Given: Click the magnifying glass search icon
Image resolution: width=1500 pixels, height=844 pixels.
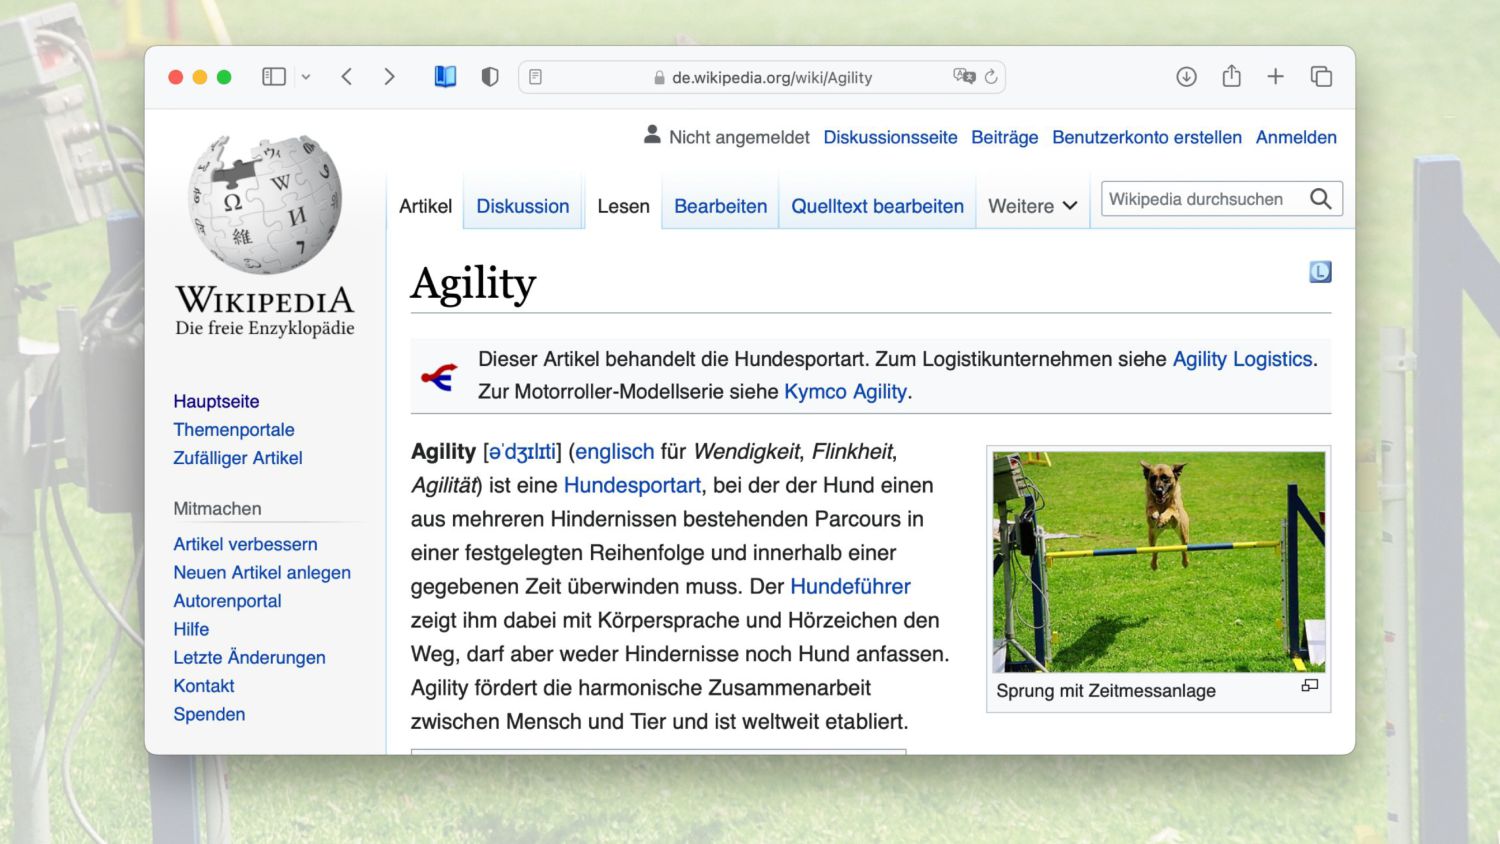Looking at the screenshot, I should point(1321,199).
